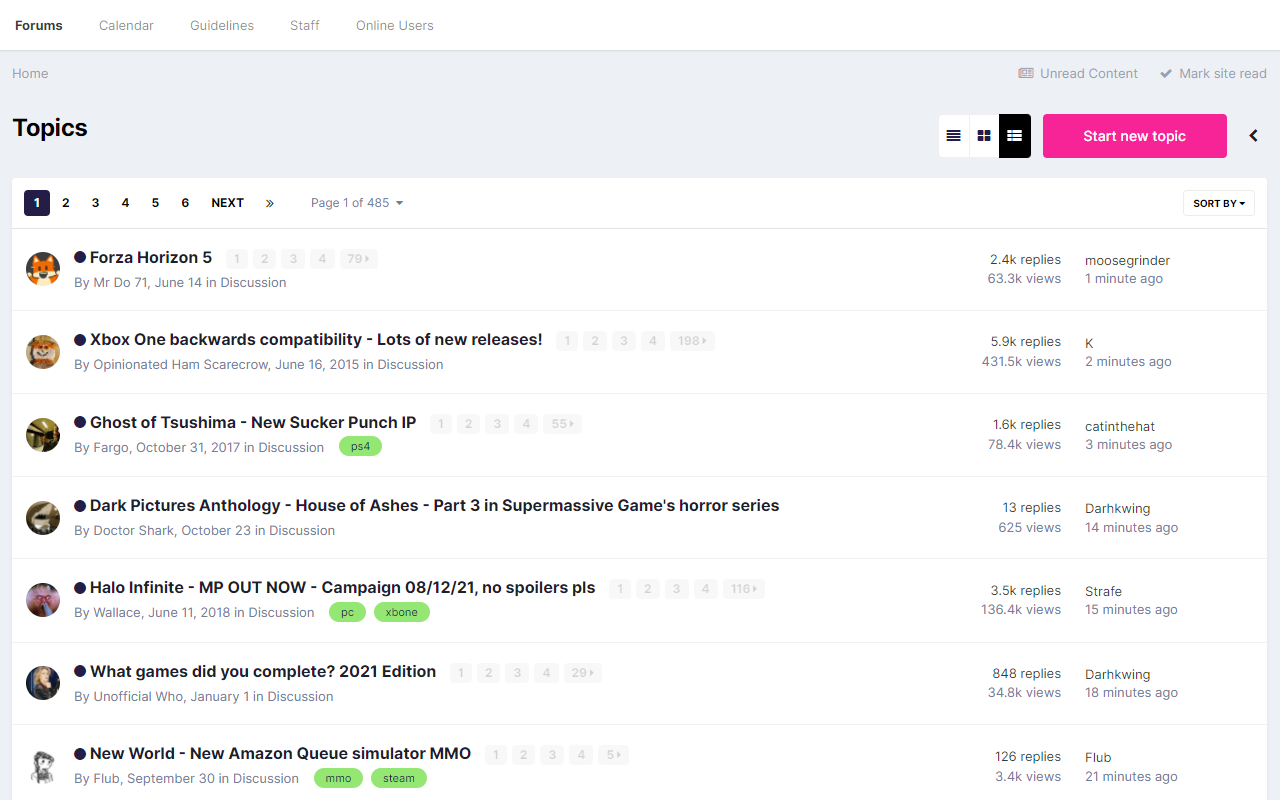This screenshot has width=1280, height=800.
Task: Click unread dot beside Xbox One backwards compatibility
Action: [x=80, y=340]
